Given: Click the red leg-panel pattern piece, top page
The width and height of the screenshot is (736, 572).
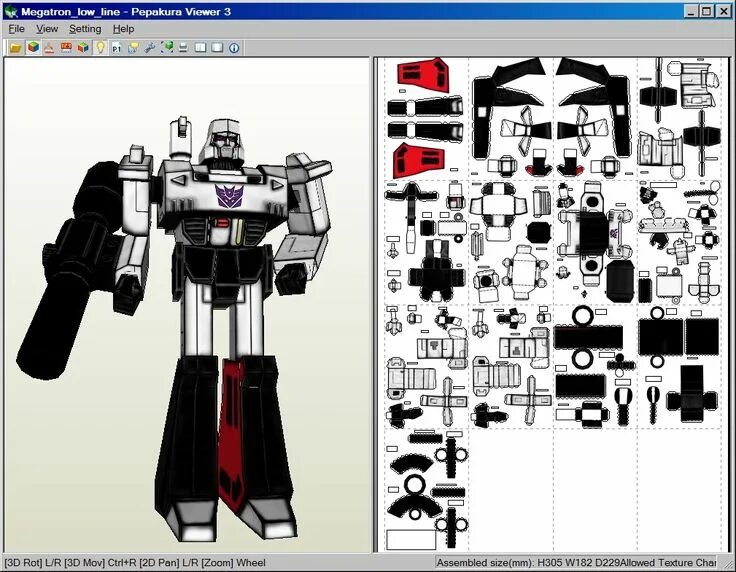Looking at the screenshot, I should coord(423,75).
